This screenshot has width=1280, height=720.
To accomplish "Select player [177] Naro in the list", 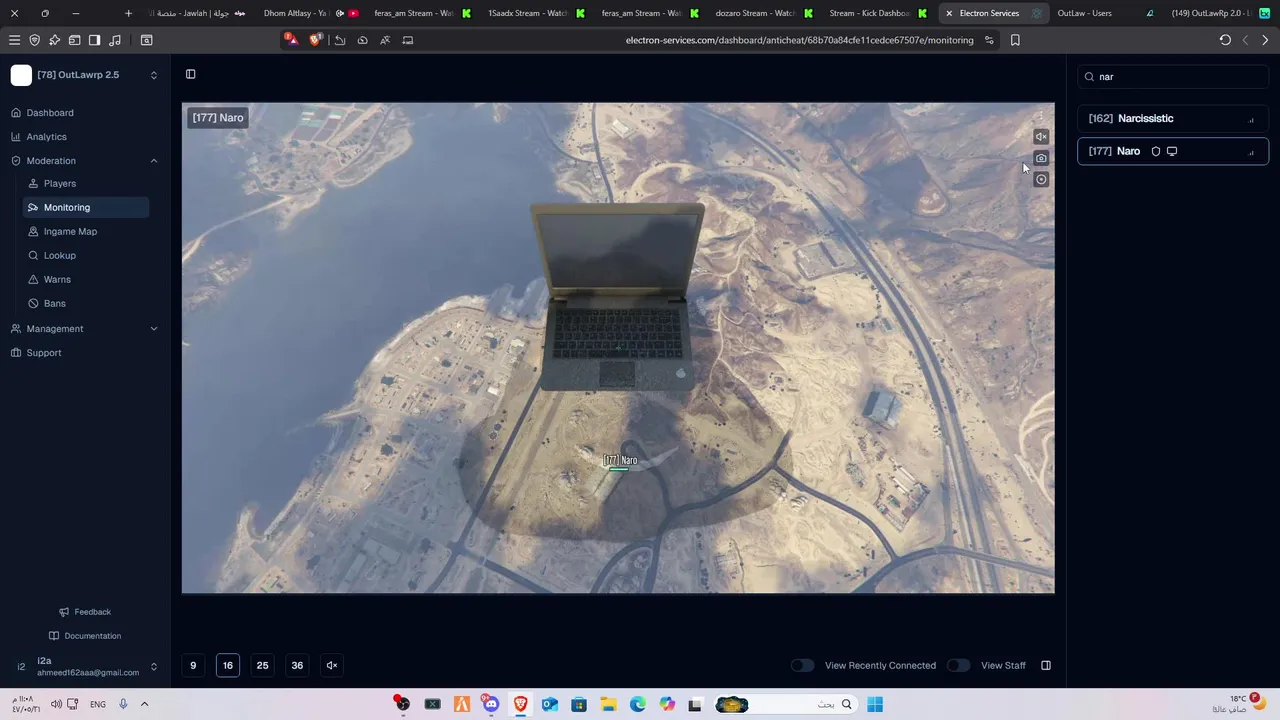I will click(1173, 151).
